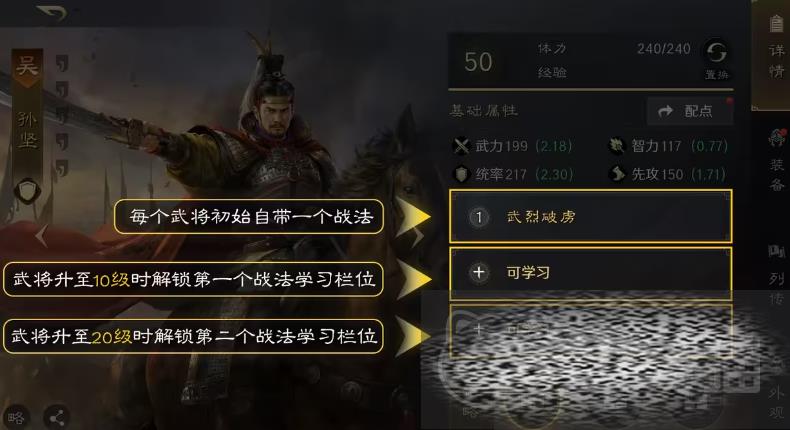Open the share icon at bottom left
The image size is (790, 430).
(x=56, y=417)
